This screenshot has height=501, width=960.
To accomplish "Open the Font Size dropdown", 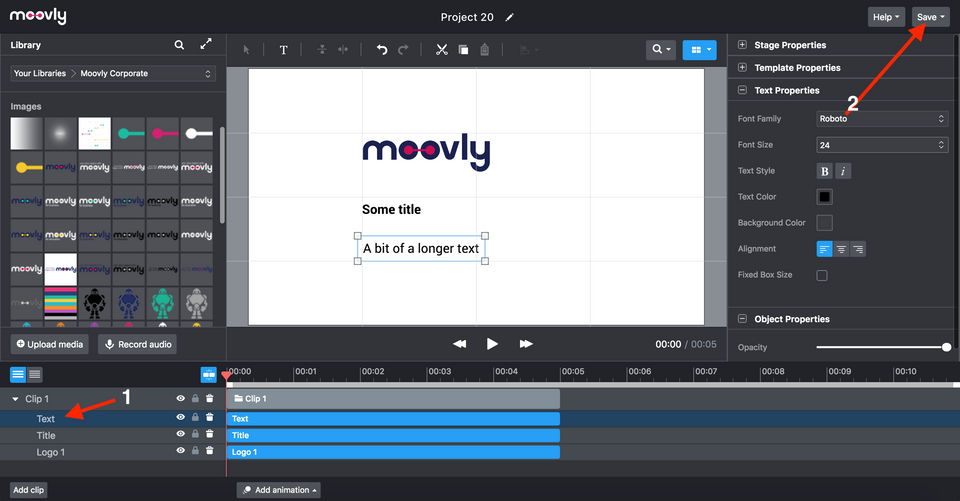I will 882,145.
